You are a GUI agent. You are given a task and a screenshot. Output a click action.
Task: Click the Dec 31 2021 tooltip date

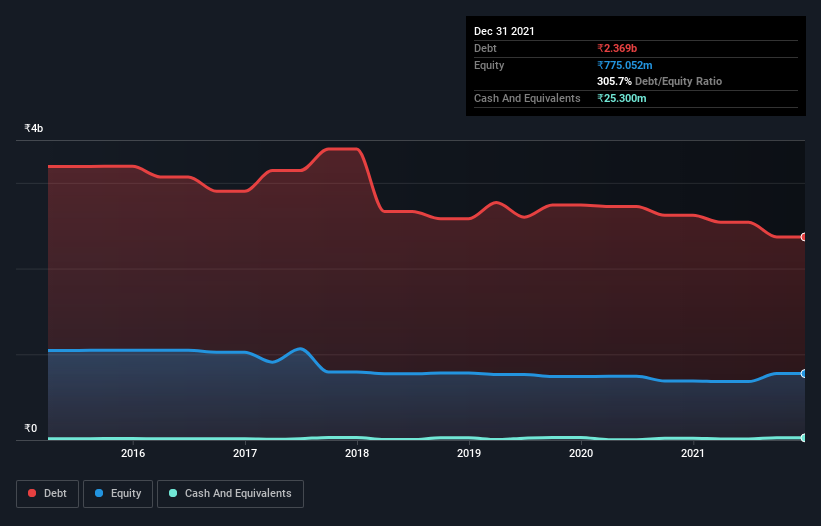(504, 31)
